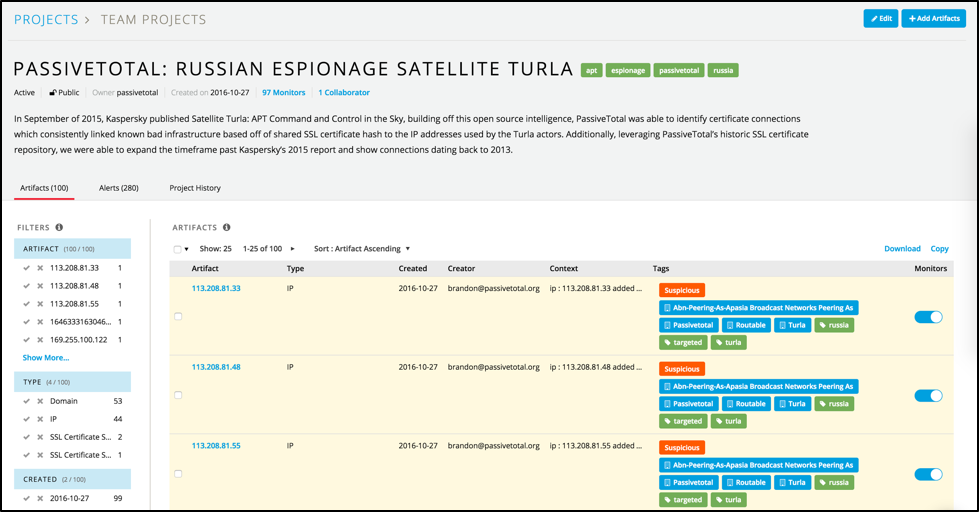The width and height of the screenshot is (979, 512).
Task: Click Suspicious tag in 113.208.81.33 row
Action: pyautogui.click(x=682, y=290)
